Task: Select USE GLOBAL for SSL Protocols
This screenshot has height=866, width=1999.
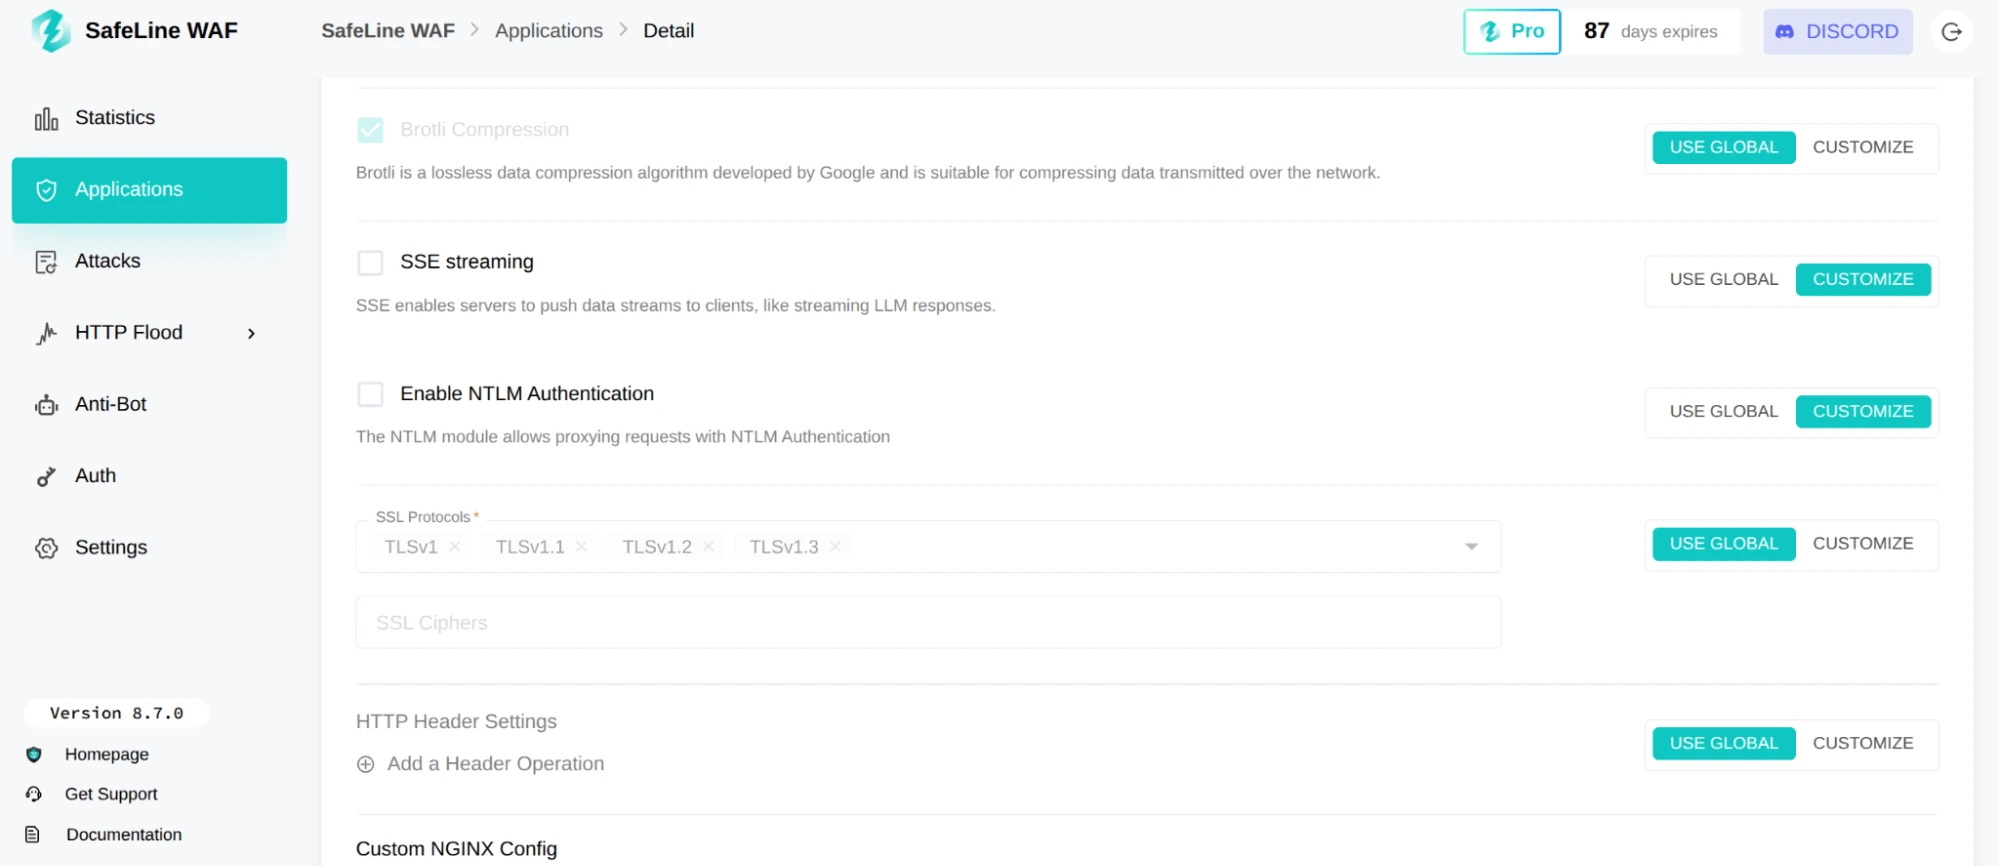Action: pos(1724,543)
